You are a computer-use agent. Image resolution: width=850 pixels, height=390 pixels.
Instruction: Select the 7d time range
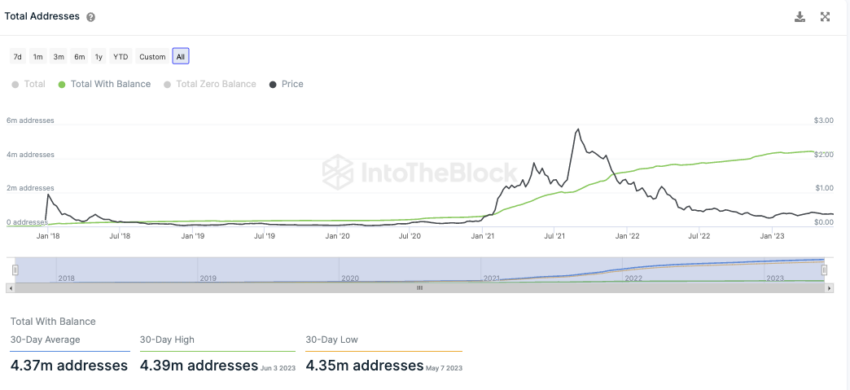18,56
